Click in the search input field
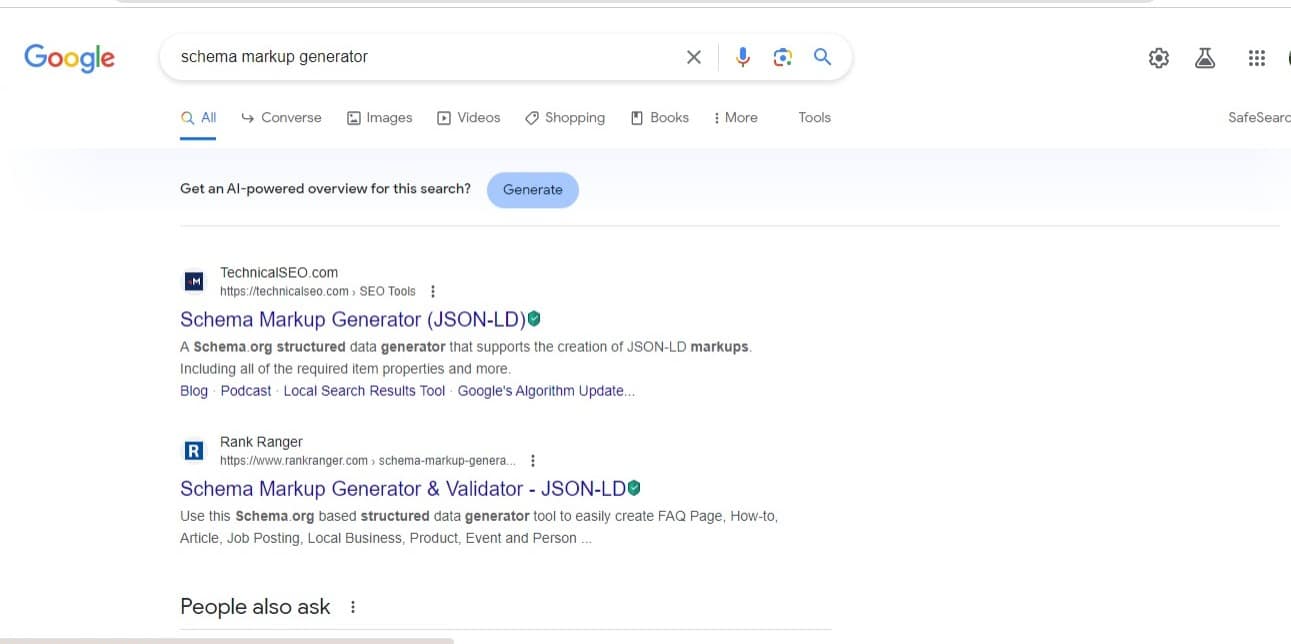 coord(420,57)
